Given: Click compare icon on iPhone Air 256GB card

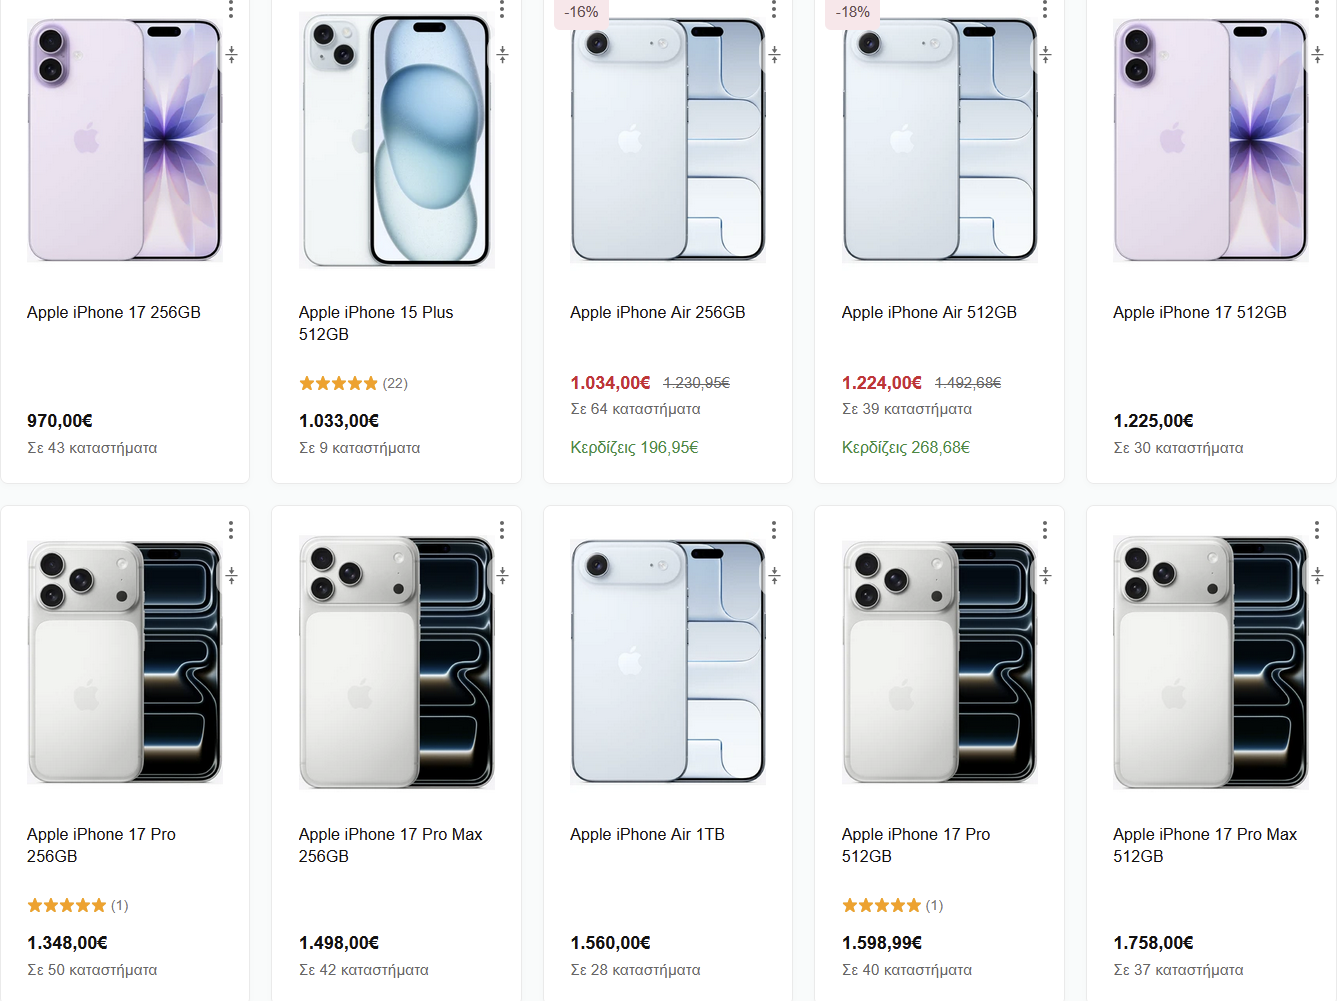Looking at the screenshot, I should [x=774, y=55].
